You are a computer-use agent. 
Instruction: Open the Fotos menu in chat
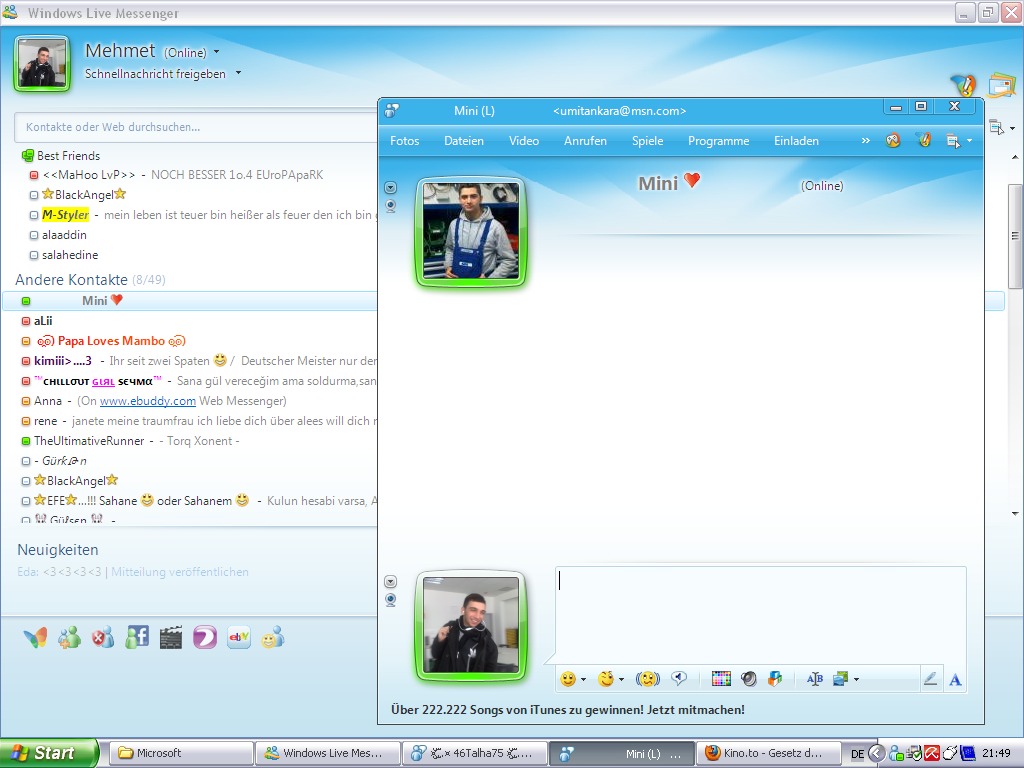point(404,140)
